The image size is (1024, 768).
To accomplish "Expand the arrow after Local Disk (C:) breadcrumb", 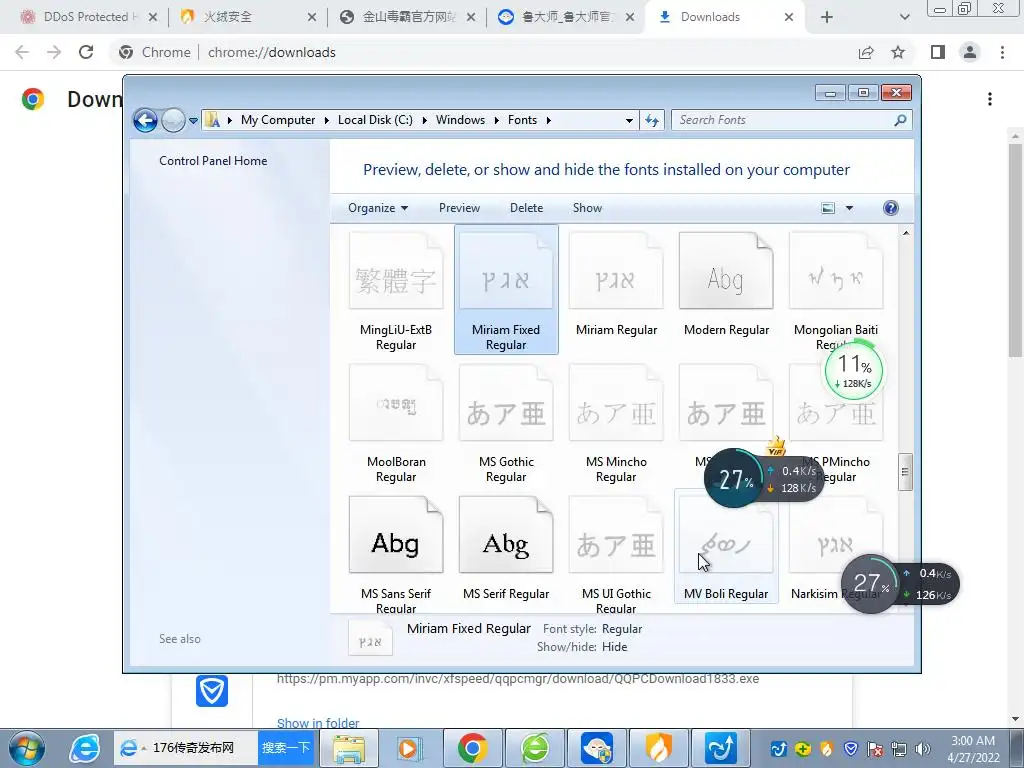I will click(424, 120).
